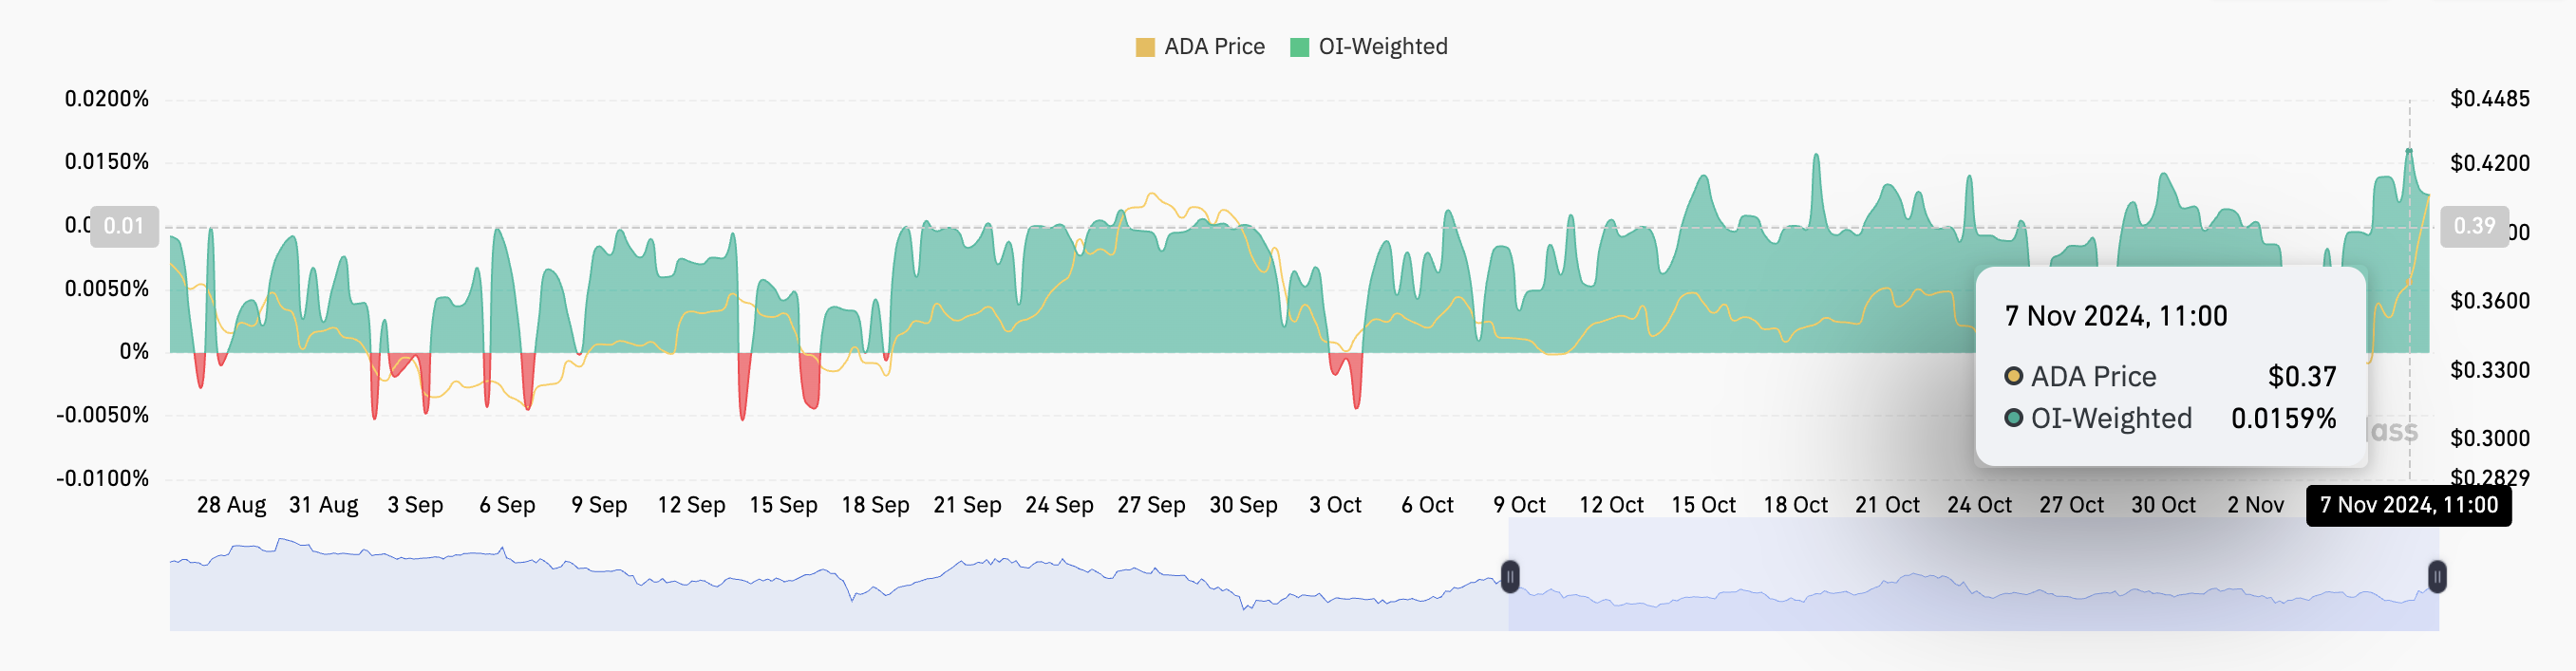Screen dimensions: 2576x671
Task: Click the 21 Oct date label
Action: (x=1887, y=505)
